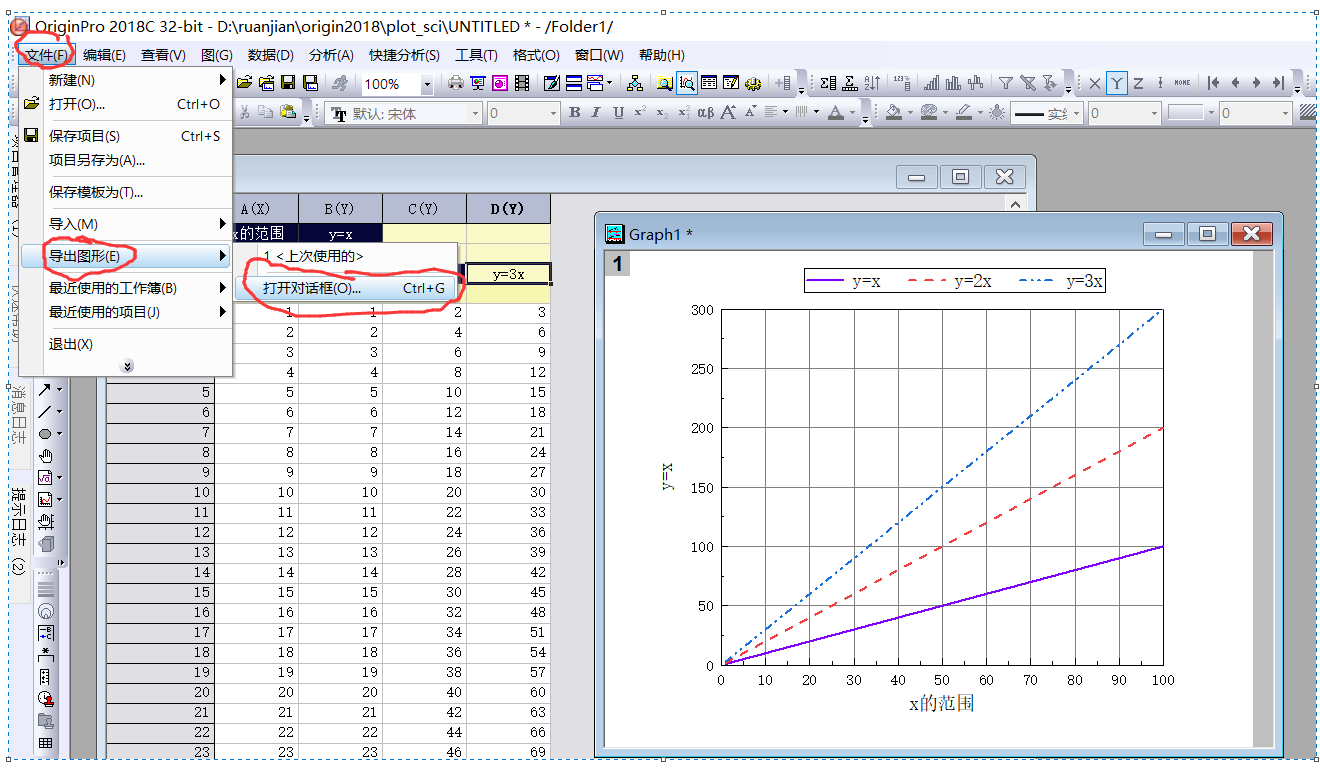Screen dimensions: 1320x769
Task: Open the 文件(F) menu
Action: point(46,55)
